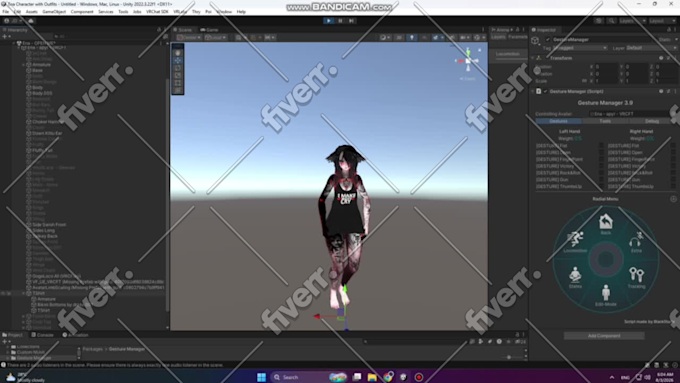Open the VRChat SDK menu

coord(157,12)
